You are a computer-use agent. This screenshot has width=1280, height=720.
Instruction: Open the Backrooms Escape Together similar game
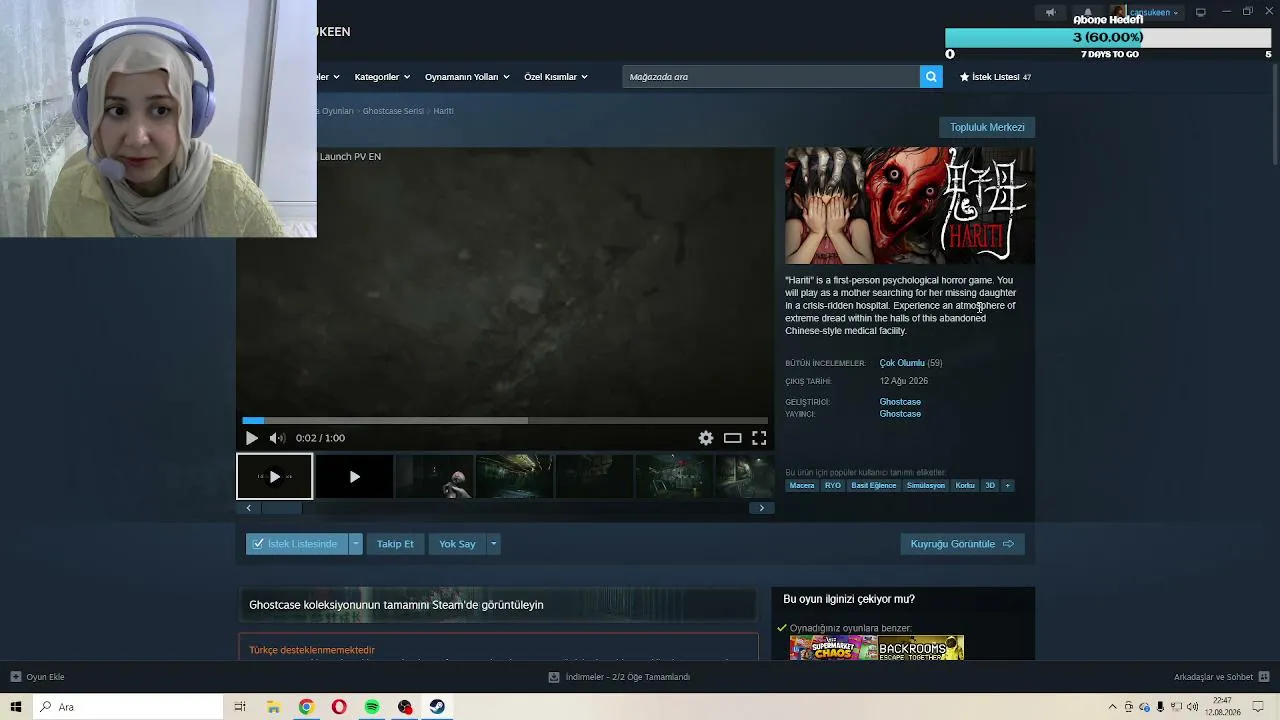(921, 648)
